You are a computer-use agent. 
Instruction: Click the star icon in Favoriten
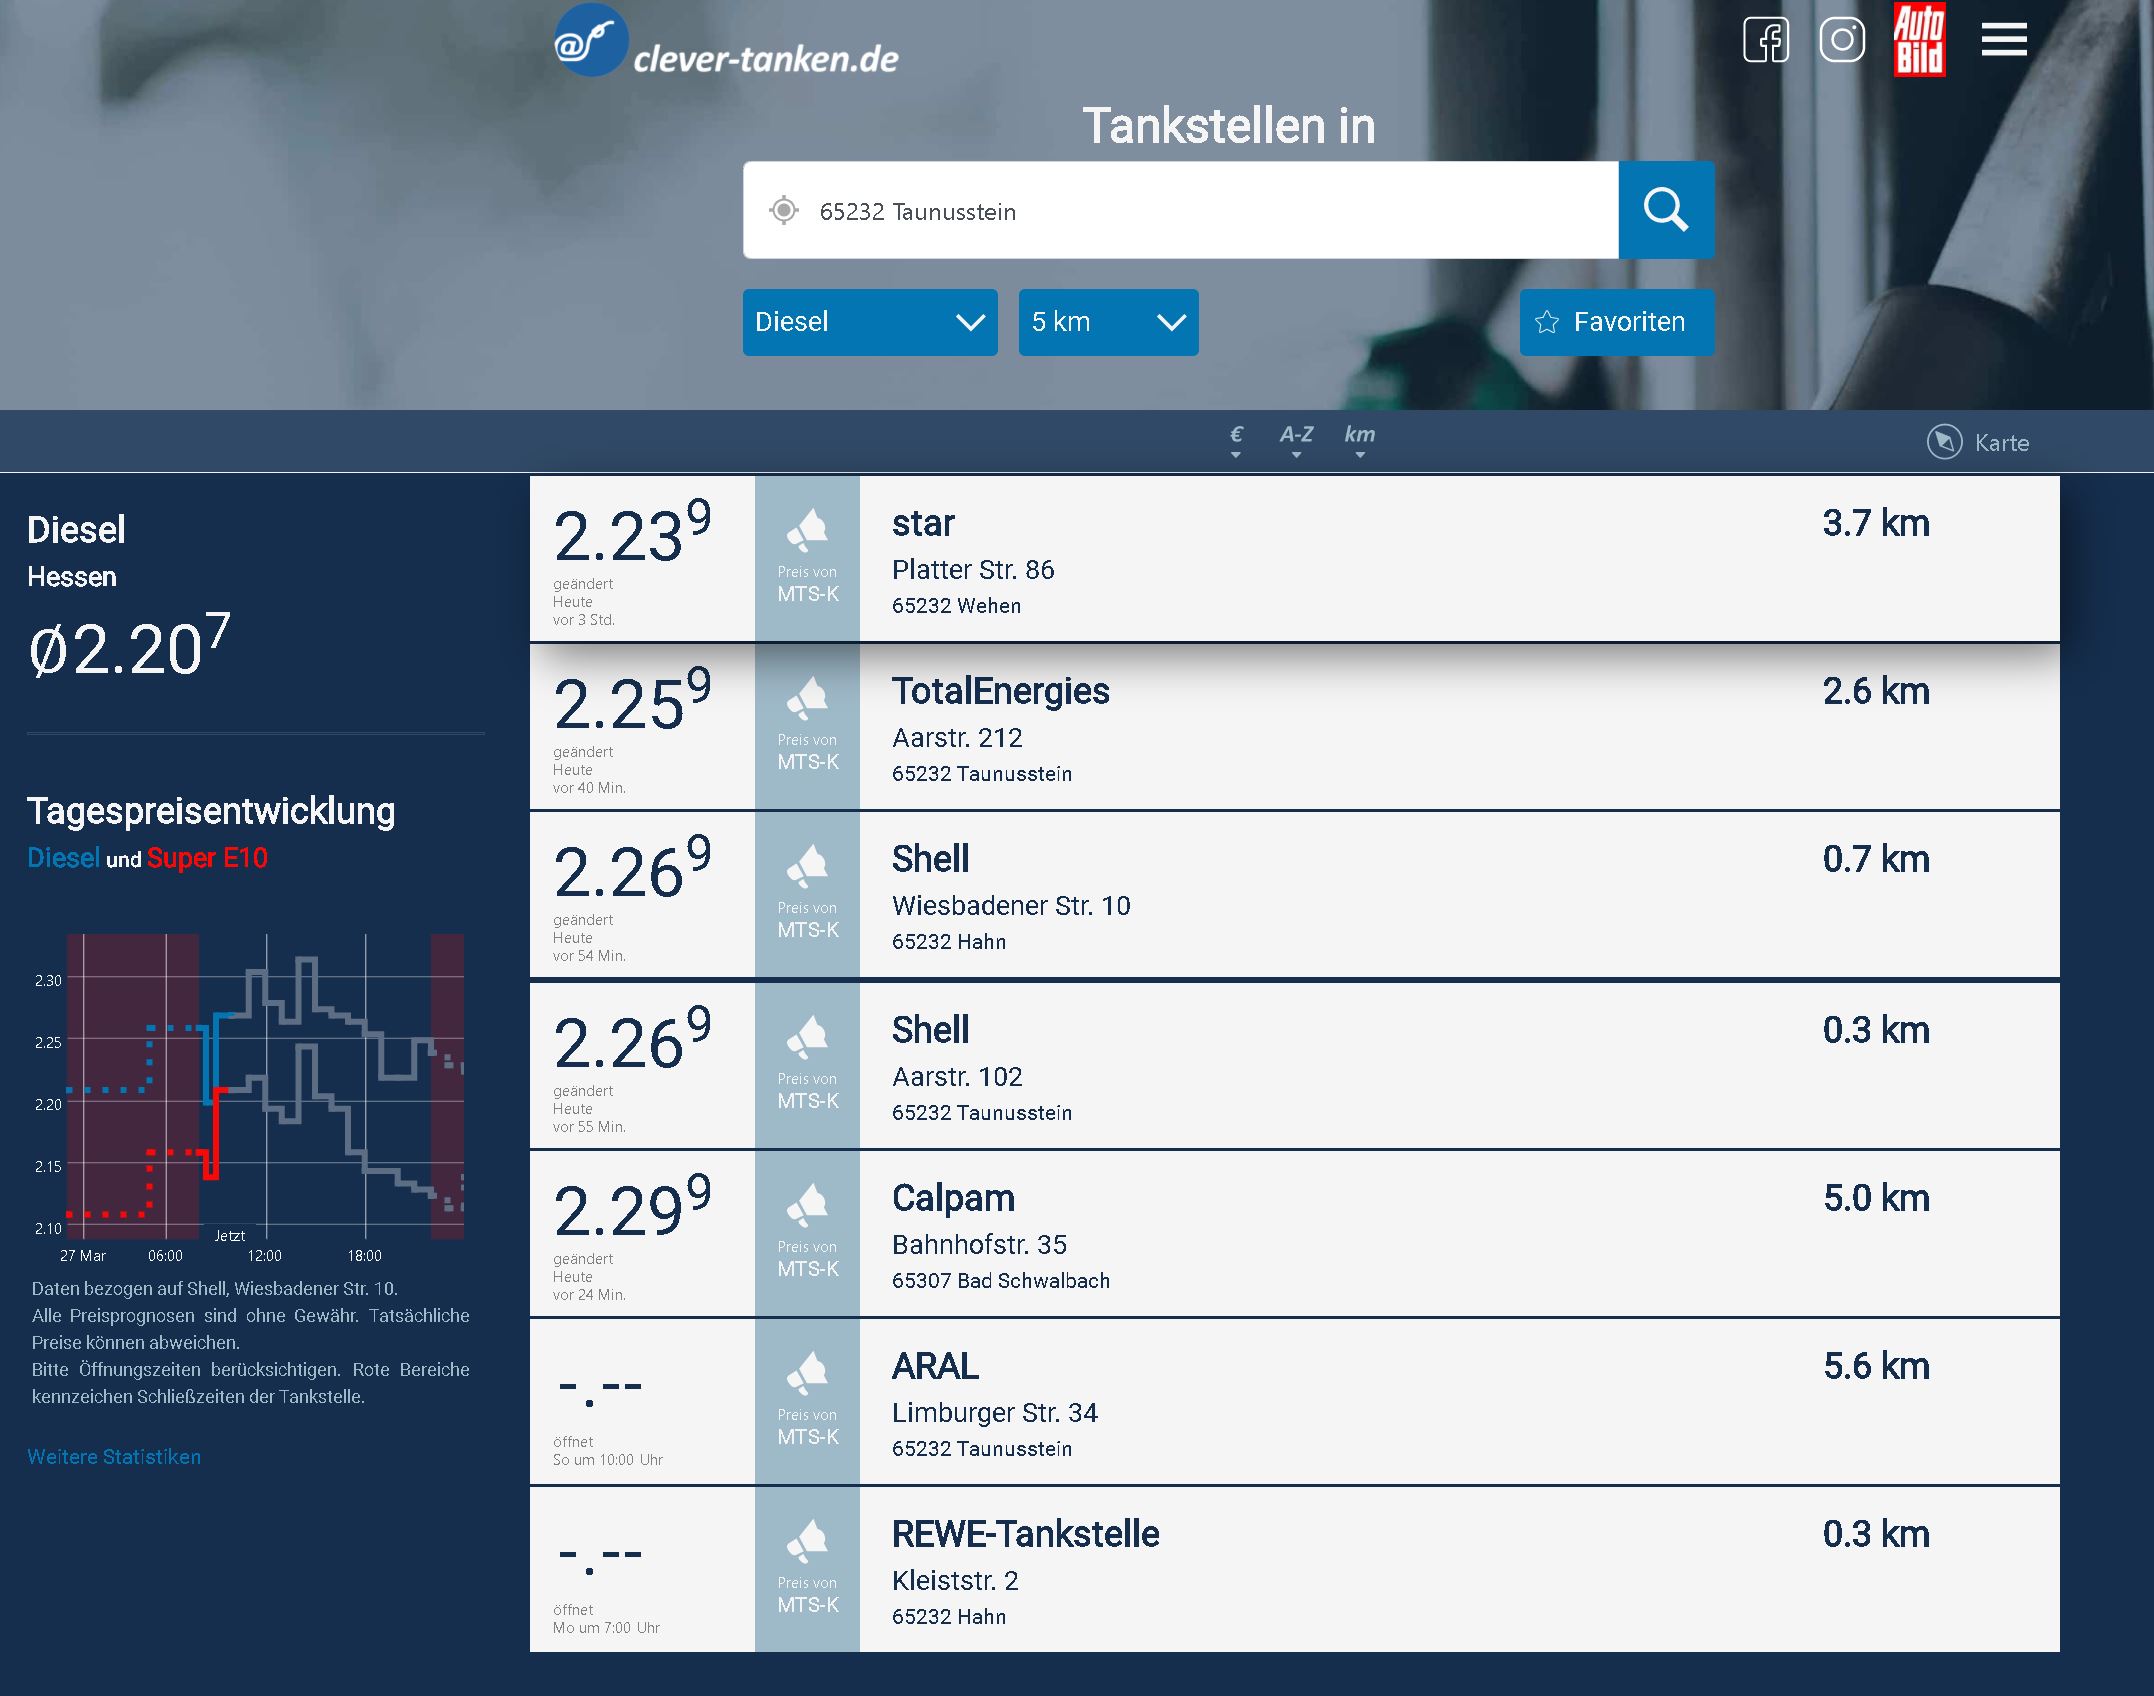[x=1547, y=322]
